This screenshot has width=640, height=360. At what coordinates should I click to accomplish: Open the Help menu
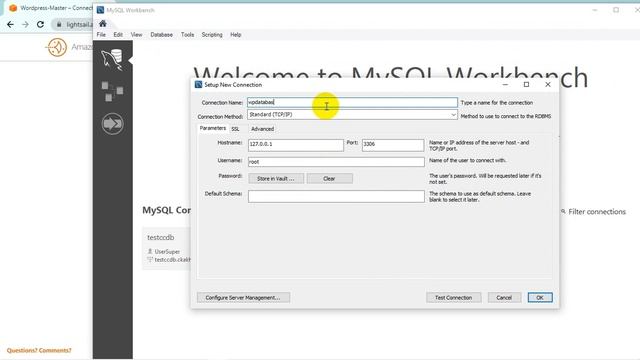tap(236, 35)
